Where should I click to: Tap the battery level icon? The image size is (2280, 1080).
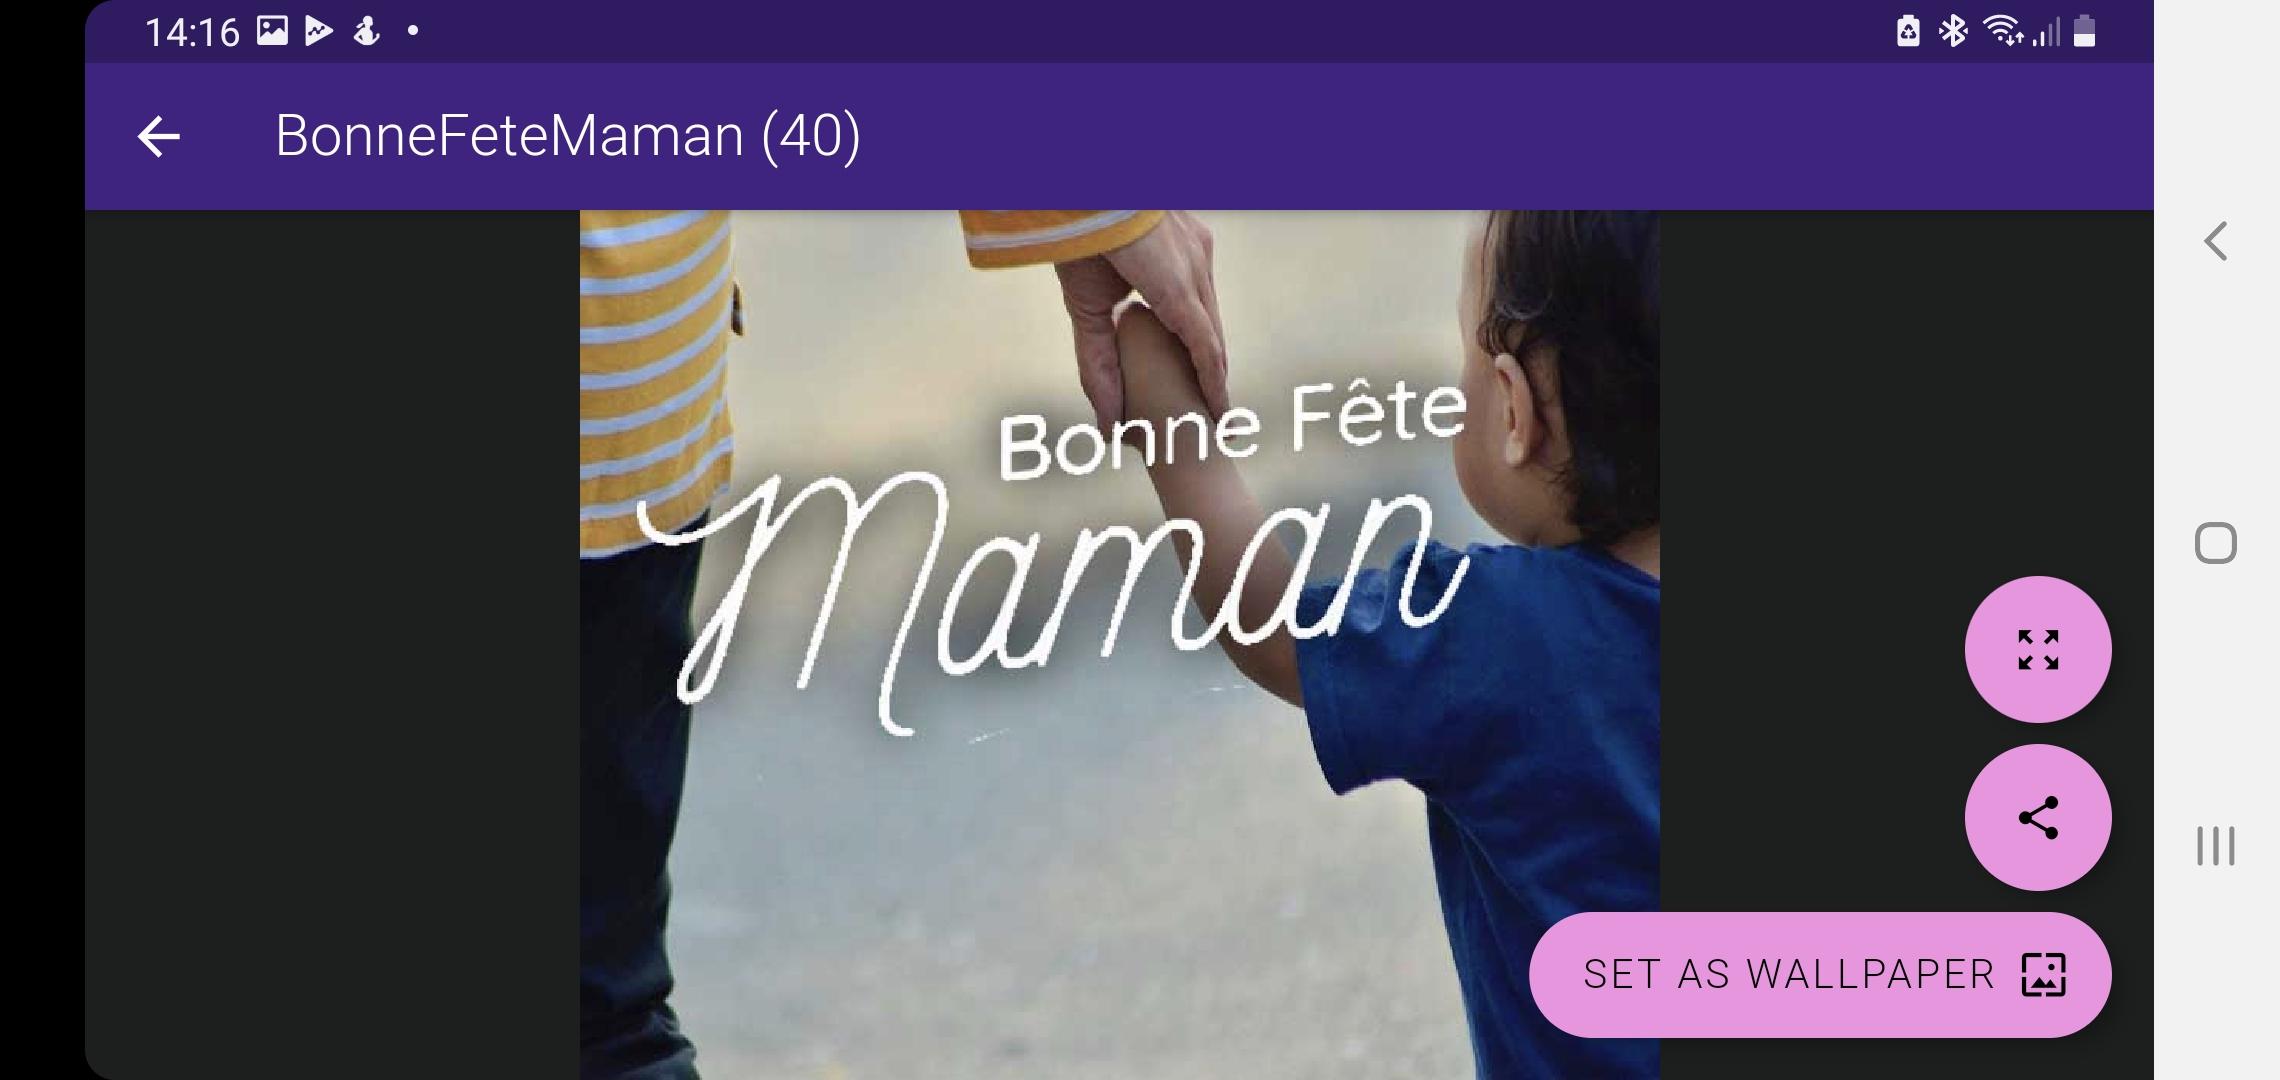click(2085, 31)
